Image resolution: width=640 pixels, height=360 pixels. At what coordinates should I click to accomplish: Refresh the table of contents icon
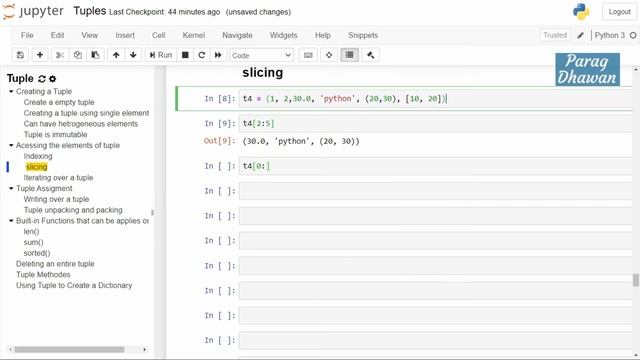(x=42, y=79)
